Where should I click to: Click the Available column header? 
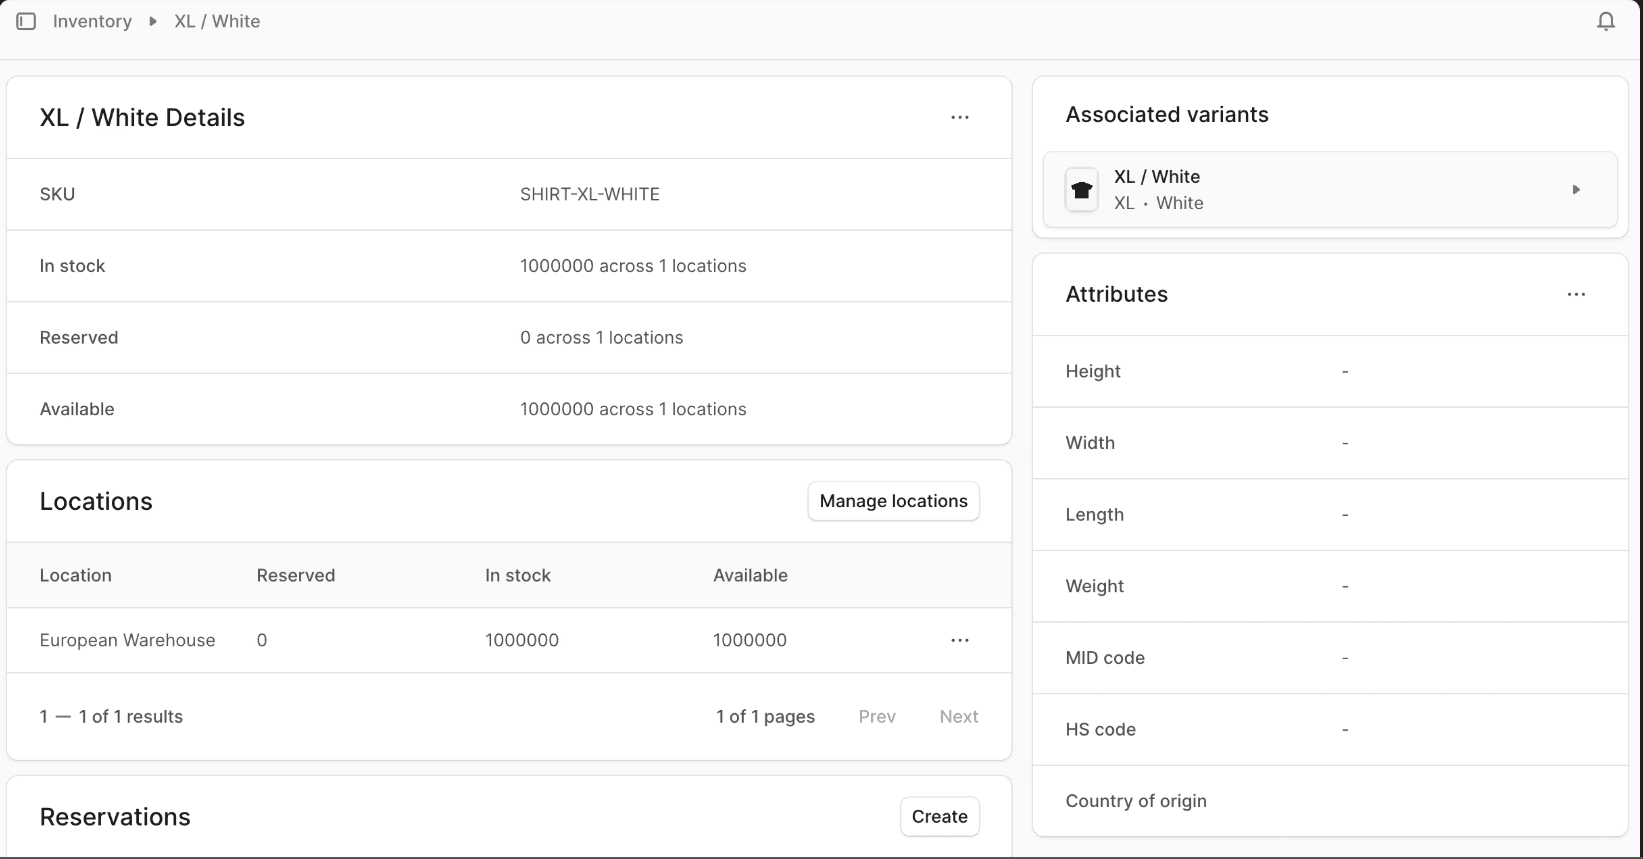750,575
